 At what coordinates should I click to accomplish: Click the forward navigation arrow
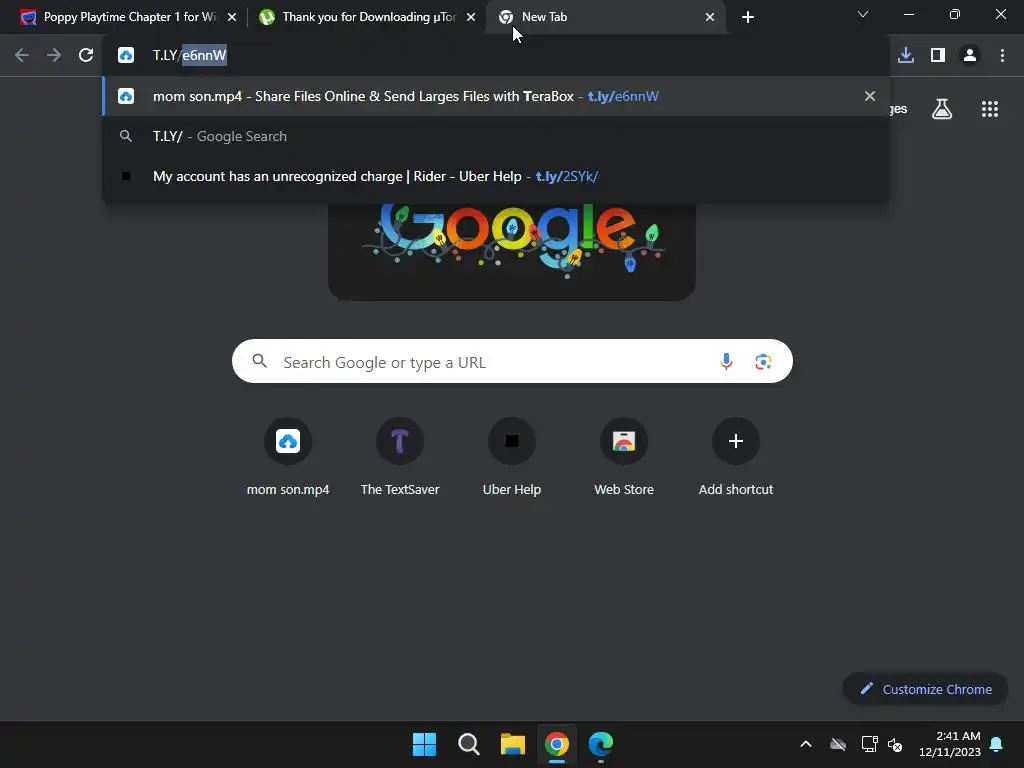click(x=54, y=56)
